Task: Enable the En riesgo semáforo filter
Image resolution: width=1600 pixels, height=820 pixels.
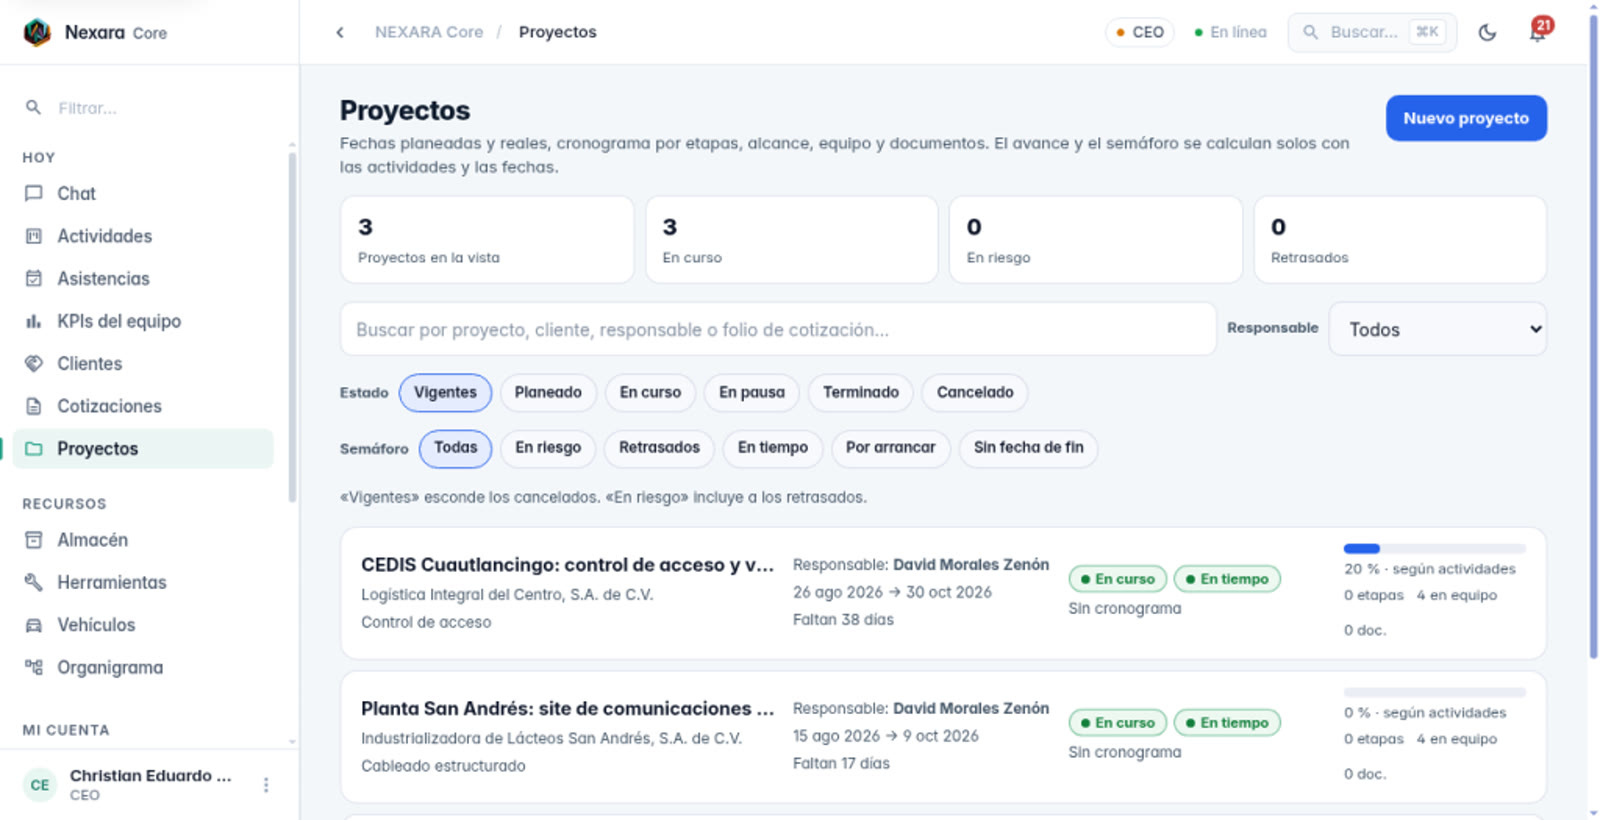Action: (x=548, y=447)
